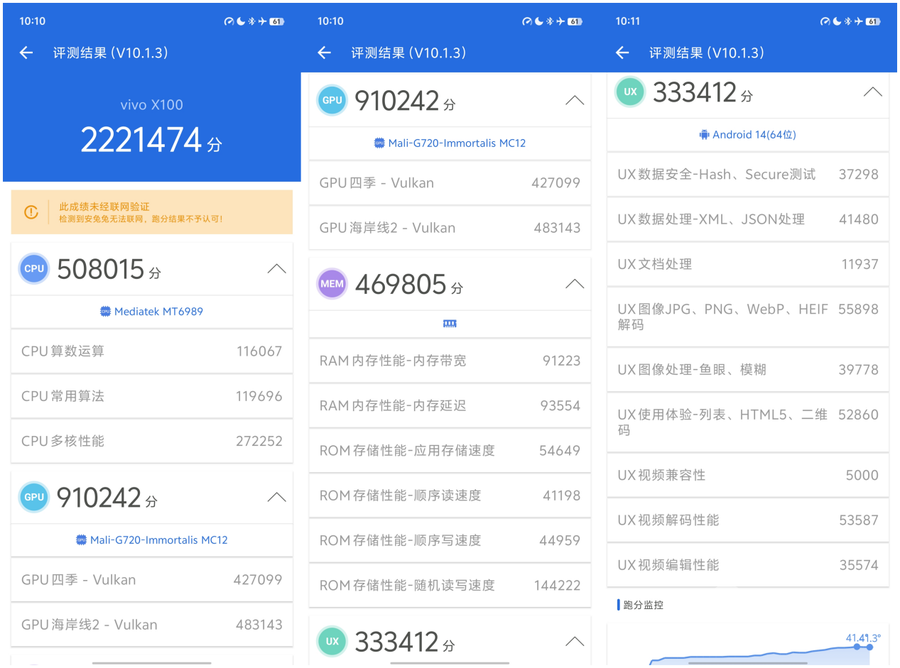Collapse the CPU 508015 section
The image size is (900, 668).
277,269
